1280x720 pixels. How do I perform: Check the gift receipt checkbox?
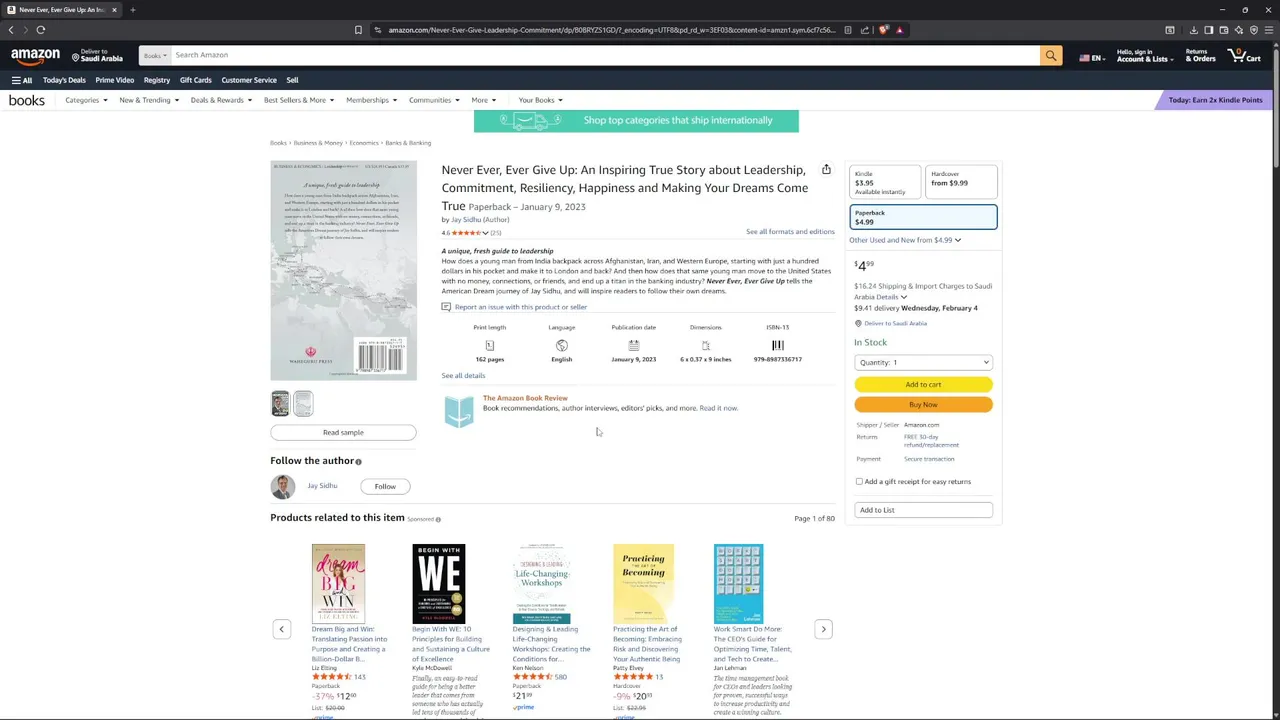click(x=859, y=482)
